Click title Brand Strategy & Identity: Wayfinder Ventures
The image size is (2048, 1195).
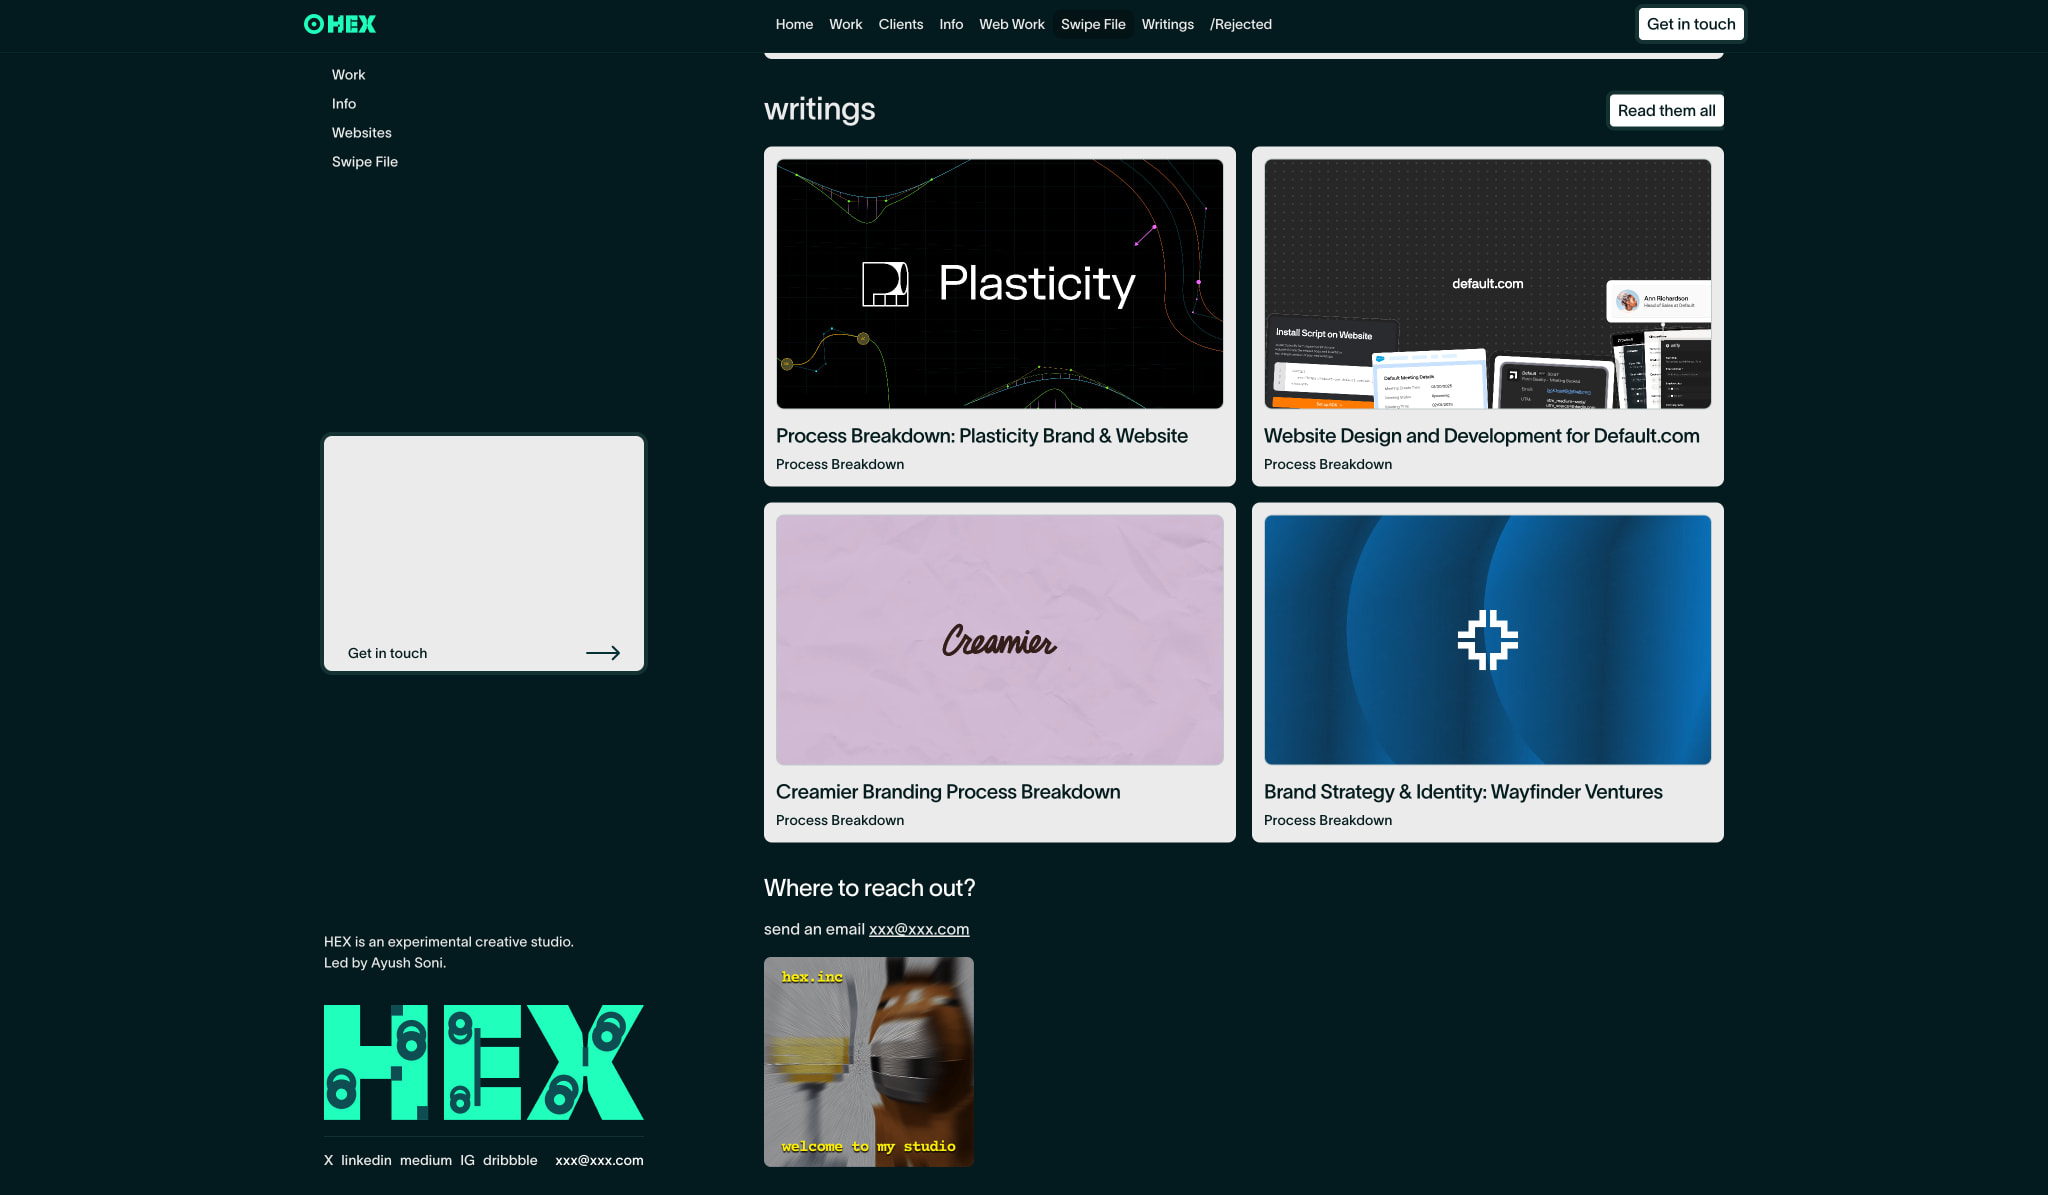pyautogui.click(x=1463, y=792)
